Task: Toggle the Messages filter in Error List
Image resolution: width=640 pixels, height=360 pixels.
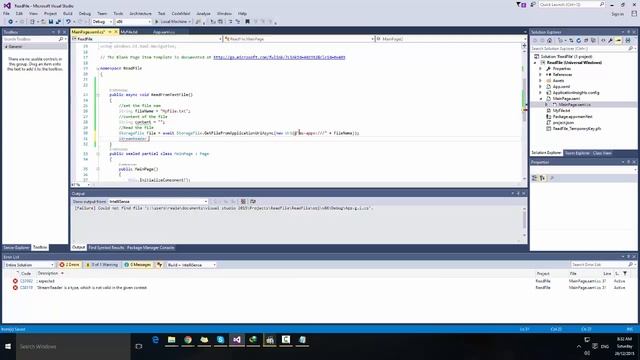Action: pyautogui.click(x=138, y=265)
